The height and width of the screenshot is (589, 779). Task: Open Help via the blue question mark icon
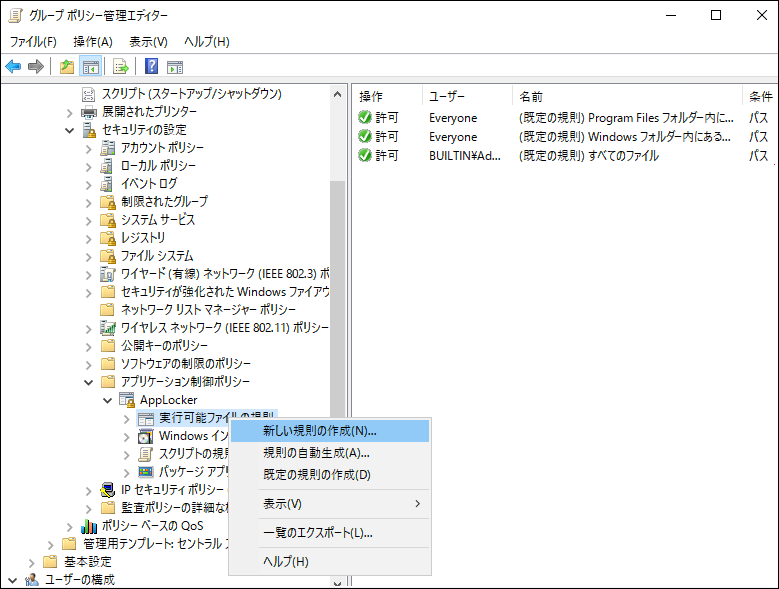[x=151, y=67]
